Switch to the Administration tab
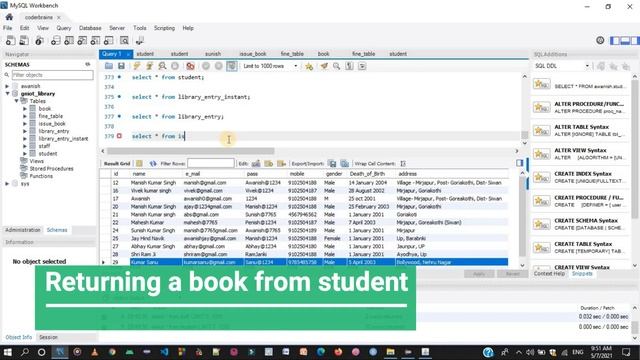The height and width of the screenshot is (360, 640). 23,230
